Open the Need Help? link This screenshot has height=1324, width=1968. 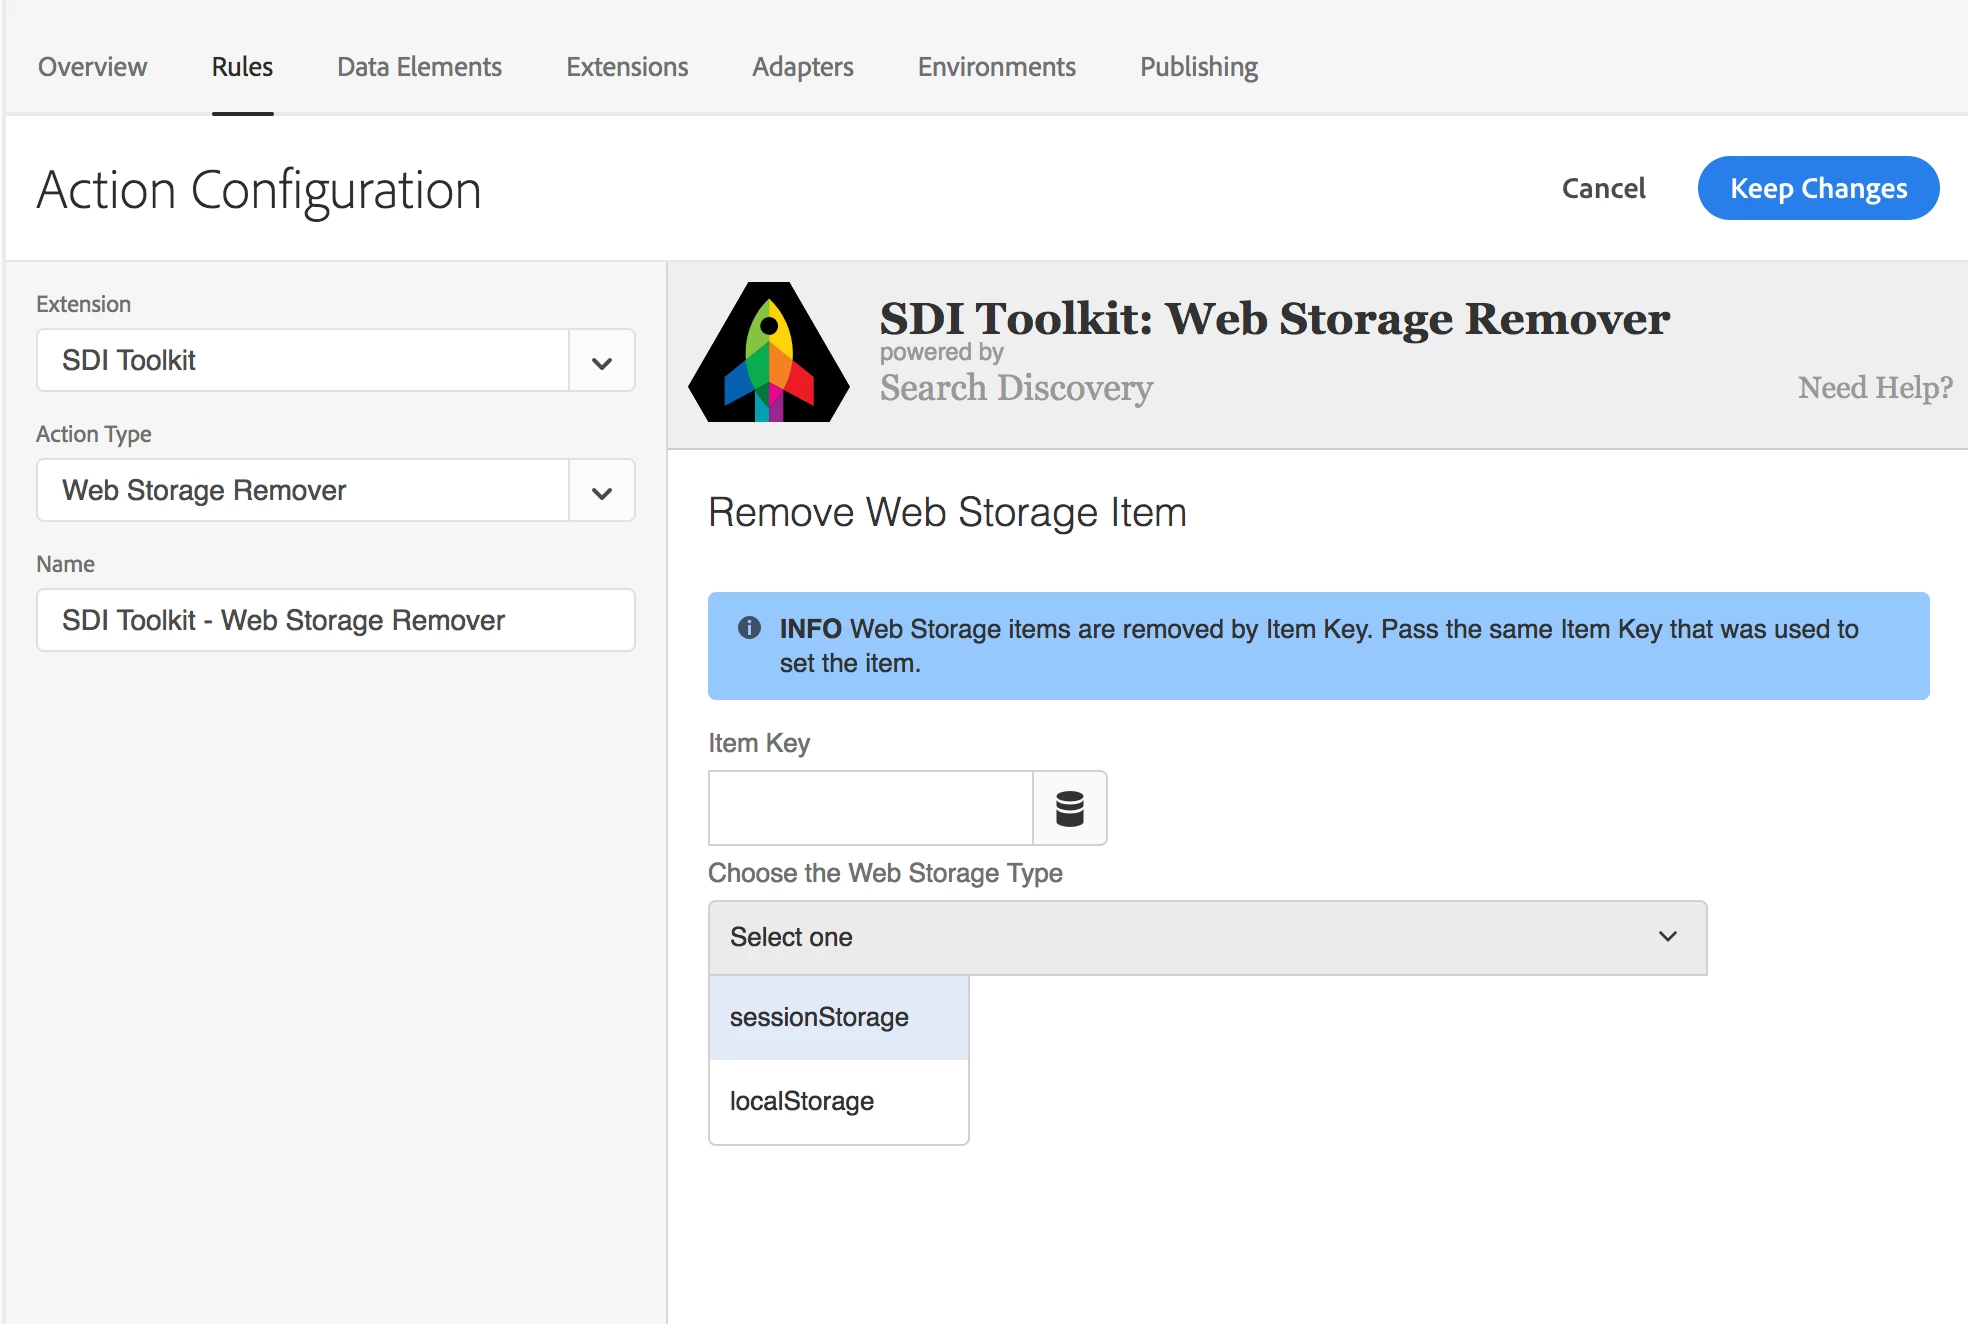pyautogui.click(x=1874, y=388)
